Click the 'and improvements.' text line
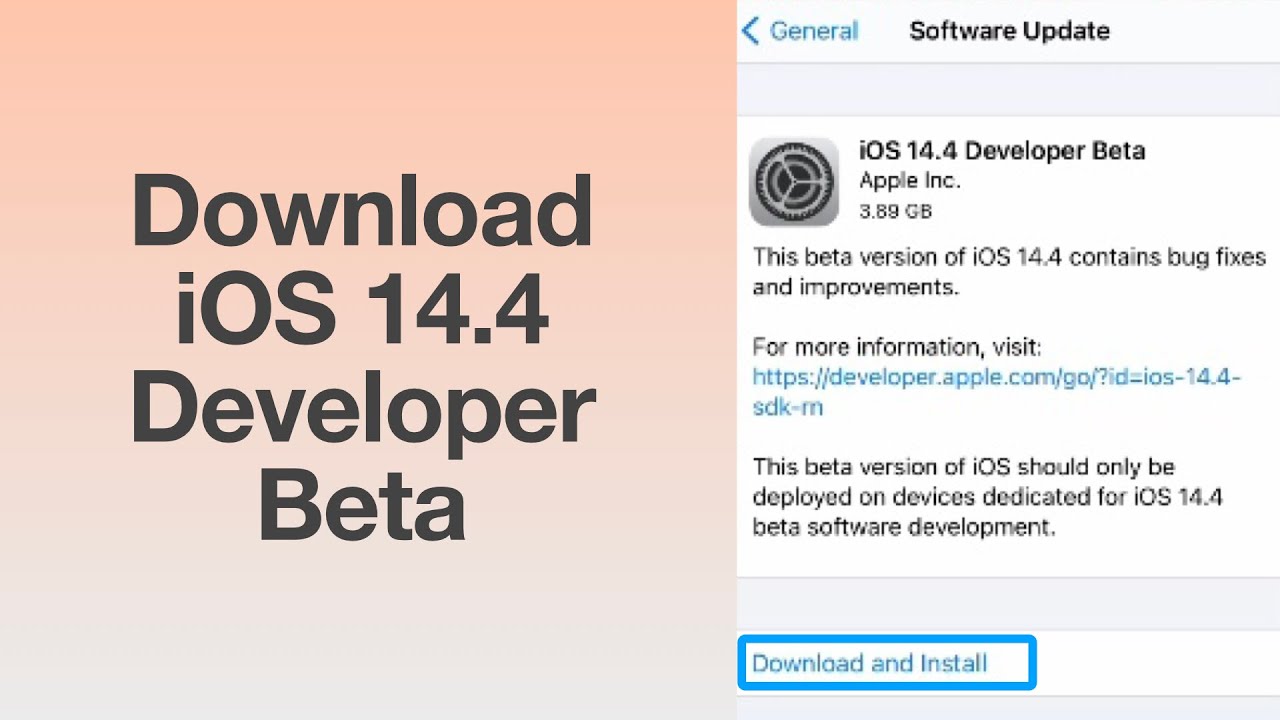Screen dimensions: 1280x720 point(856,287)
